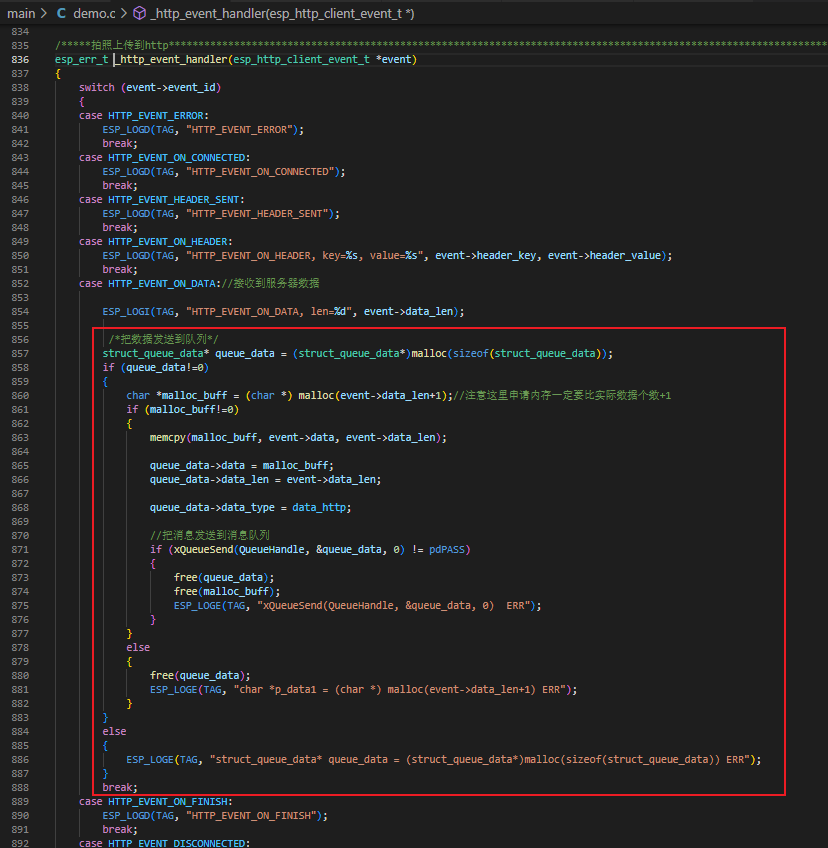Screen dimensions: 828x848
Task: Click 'event->header_key' argument on line 850
Action: tap(486, 255)
